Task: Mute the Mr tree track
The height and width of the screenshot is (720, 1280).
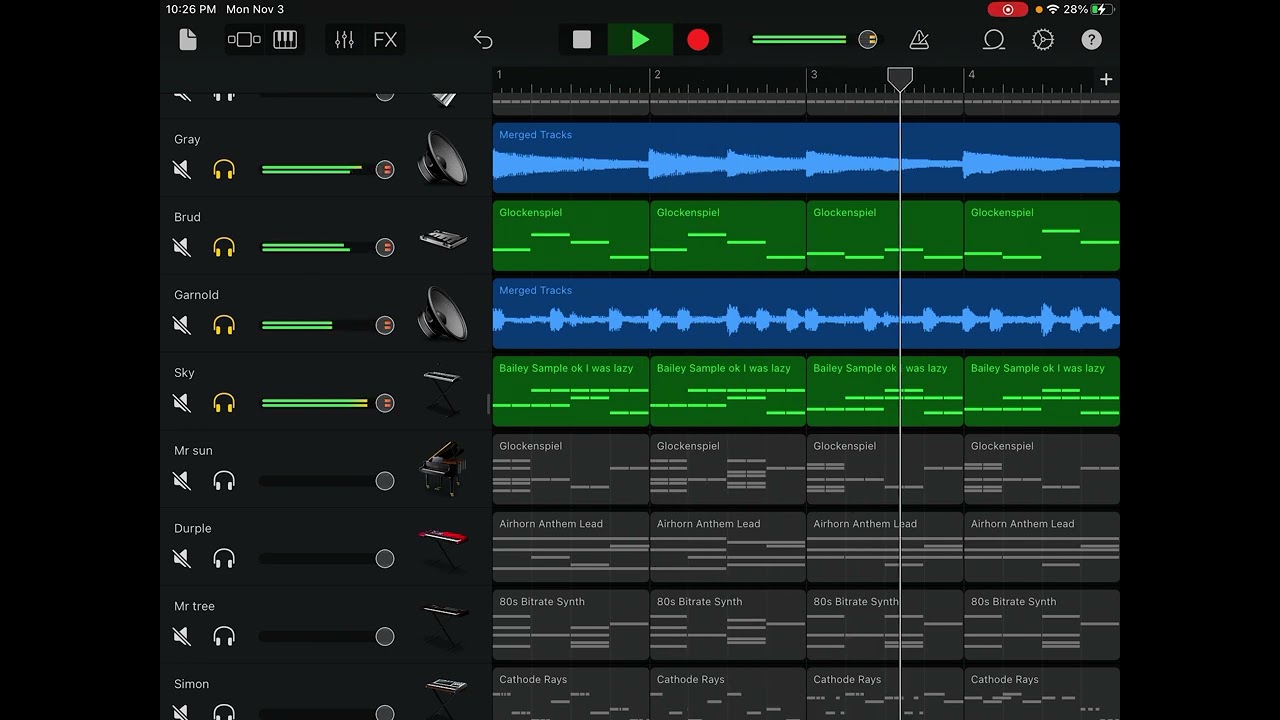Action: [182, 636]
